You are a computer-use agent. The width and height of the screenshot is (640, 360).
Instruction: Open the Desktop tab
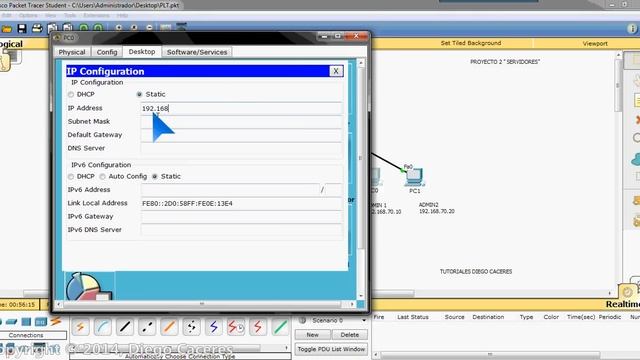(x=142, y=52)
